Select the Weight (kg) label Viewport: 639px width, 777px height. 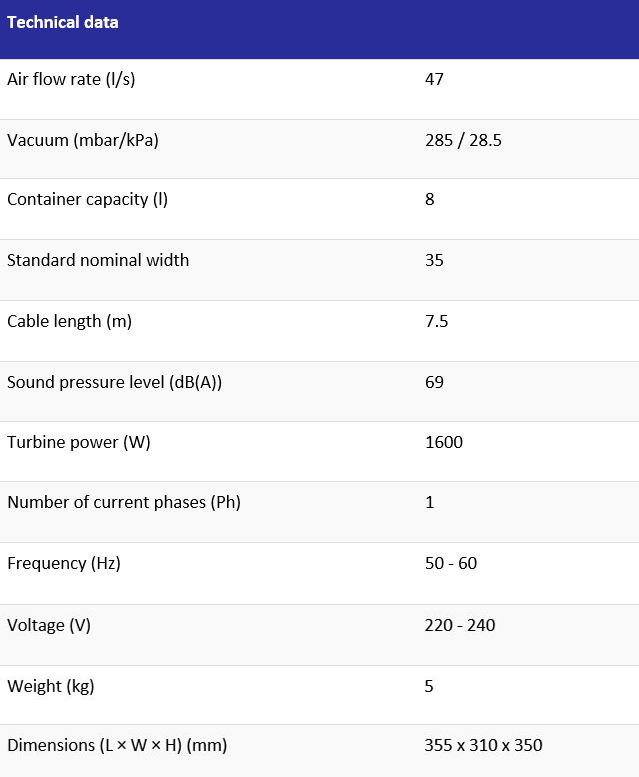coord(51,686)
